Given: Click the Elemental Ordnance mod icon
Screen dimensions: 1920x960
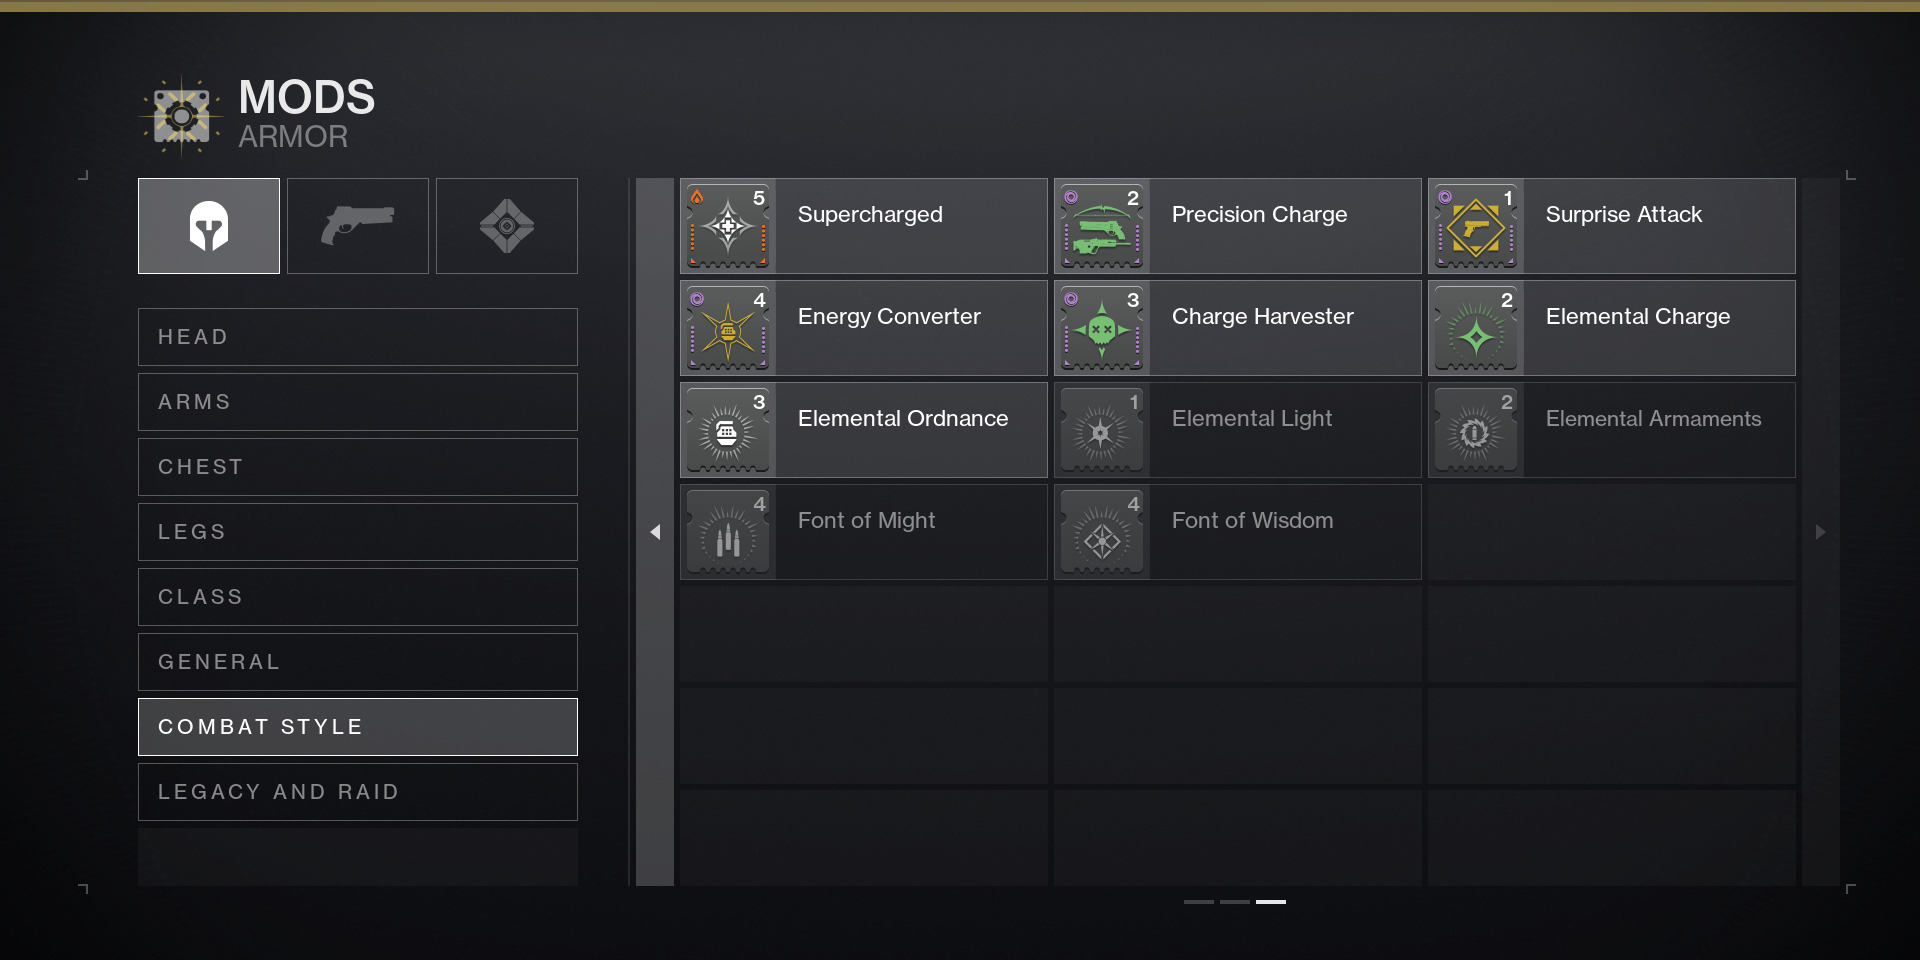Looking at the screenshot, I should 728,430.
